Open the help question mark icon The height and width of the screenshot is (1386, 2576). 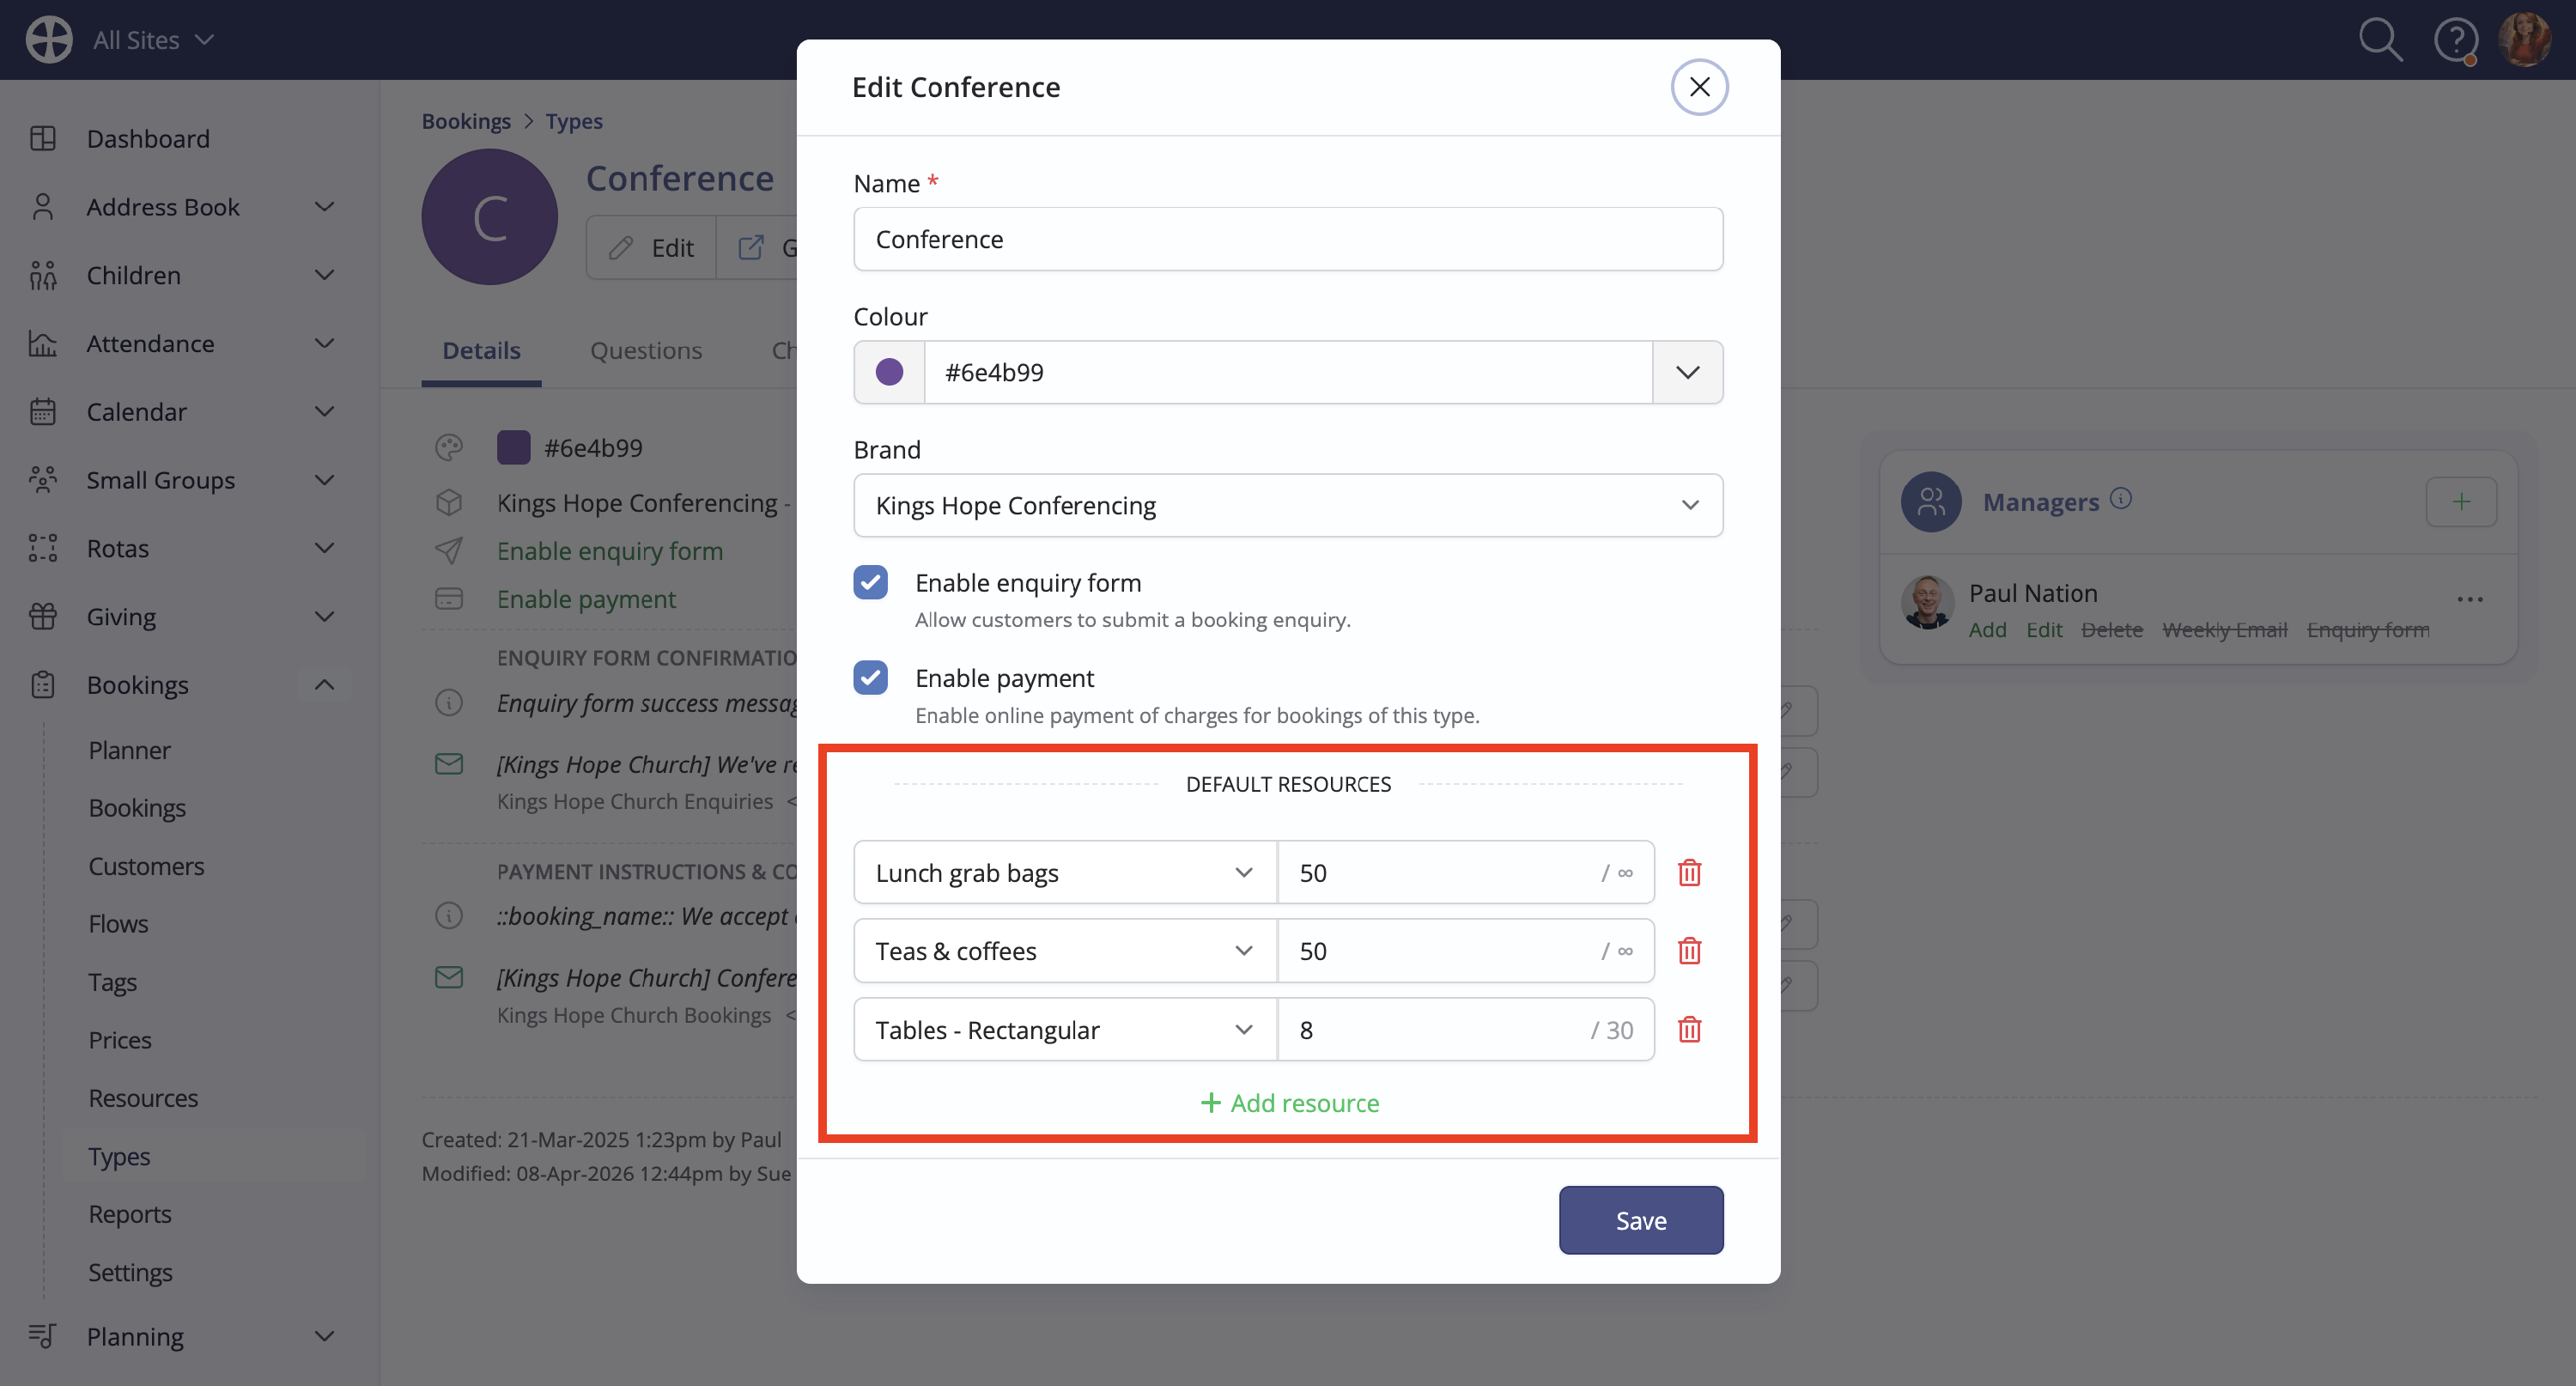coord(2455,41)
